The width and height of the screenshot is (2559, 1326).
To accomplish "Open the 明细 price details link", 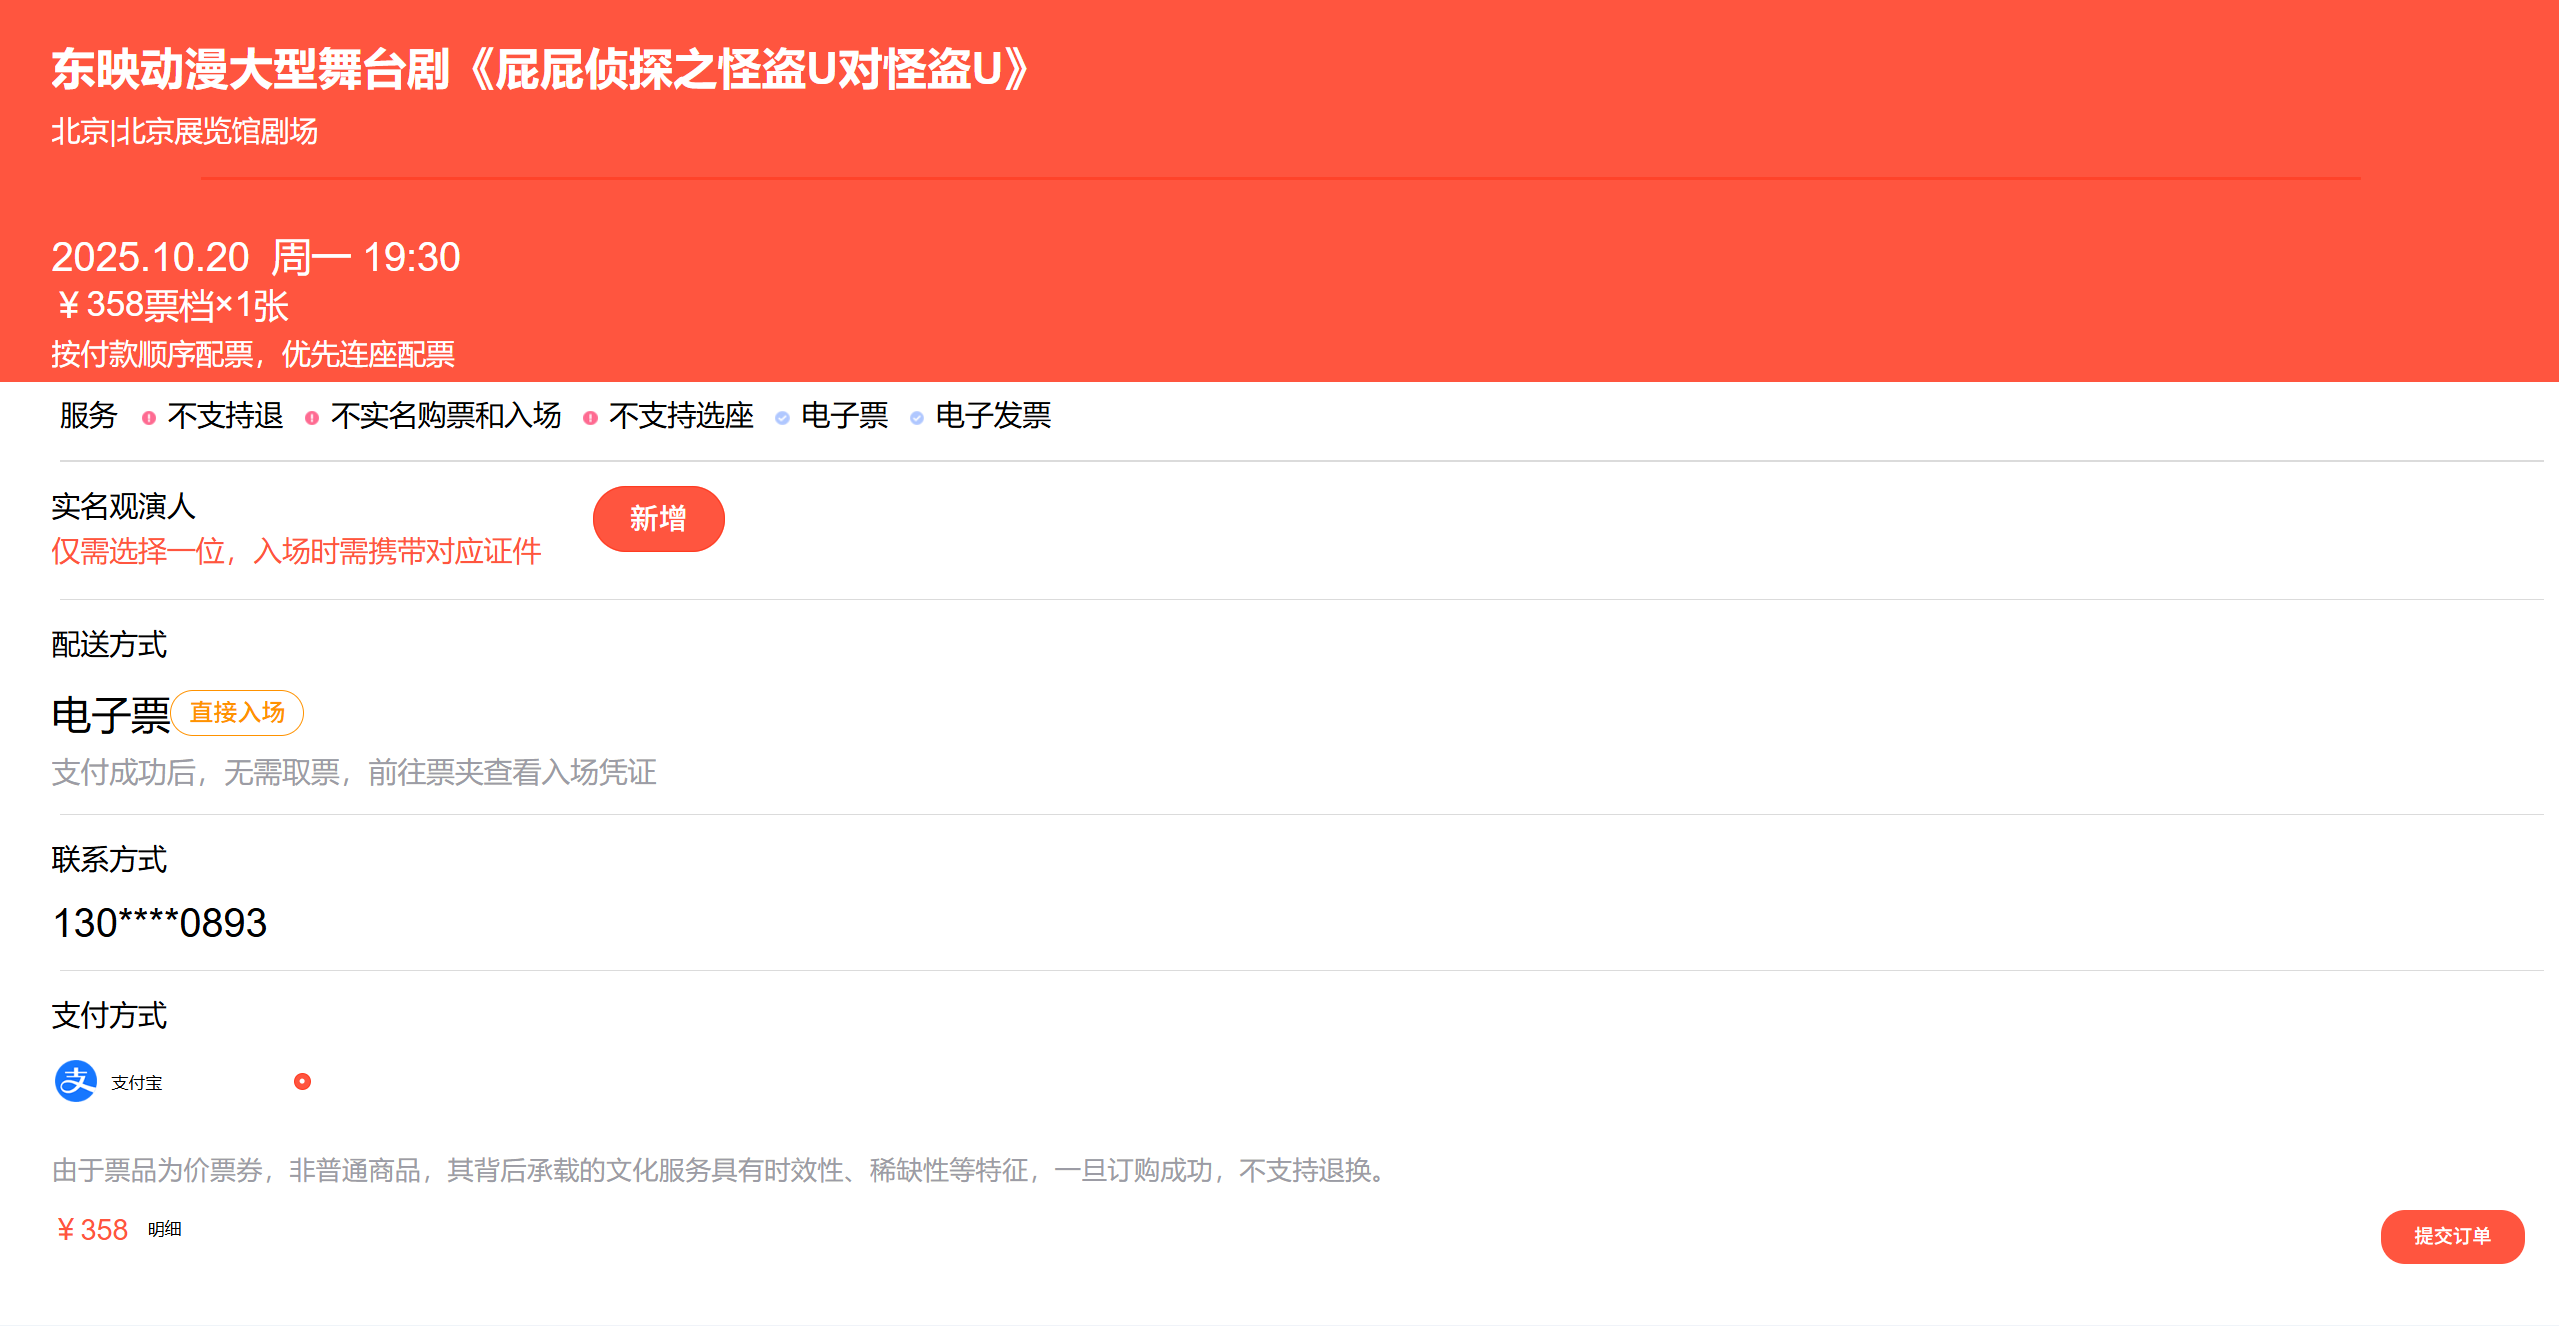I will (x=164, y=1229).
